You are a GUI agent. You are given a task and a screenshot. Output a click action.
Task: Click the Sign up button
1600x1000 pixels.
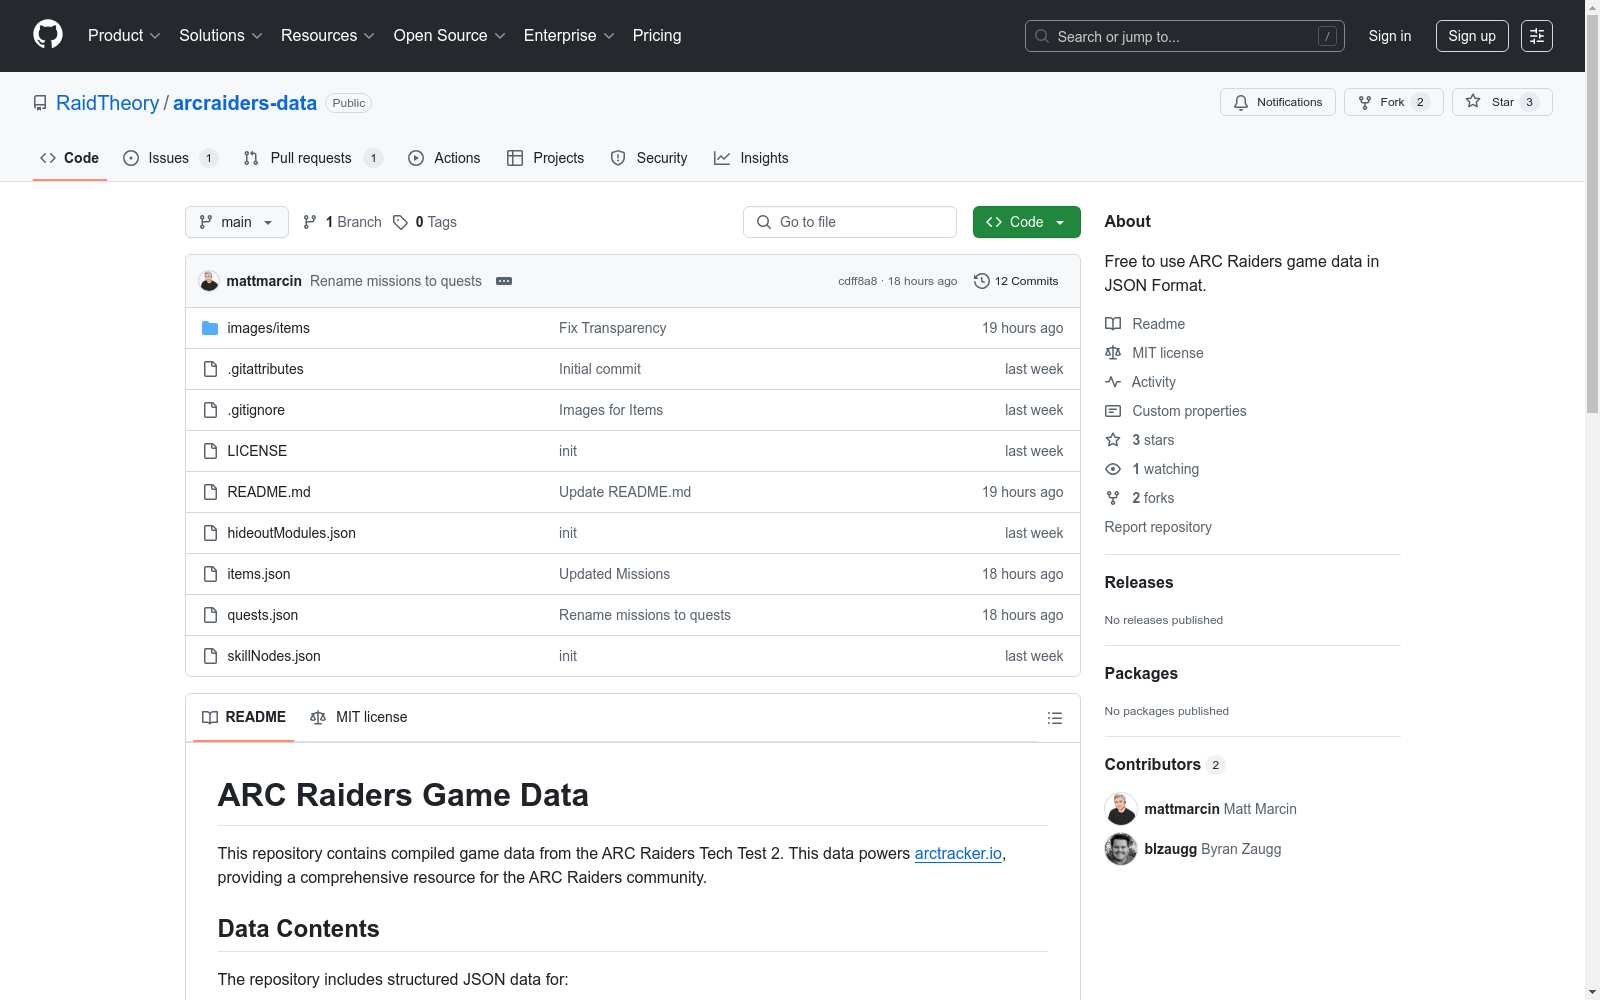[1472, 36]
